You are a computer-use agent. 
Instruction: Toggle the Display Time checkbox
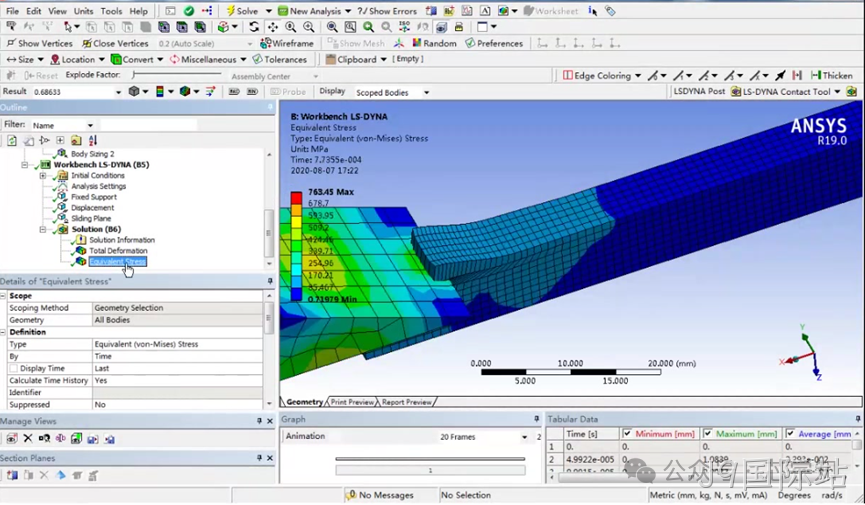(x=13, y=368)
